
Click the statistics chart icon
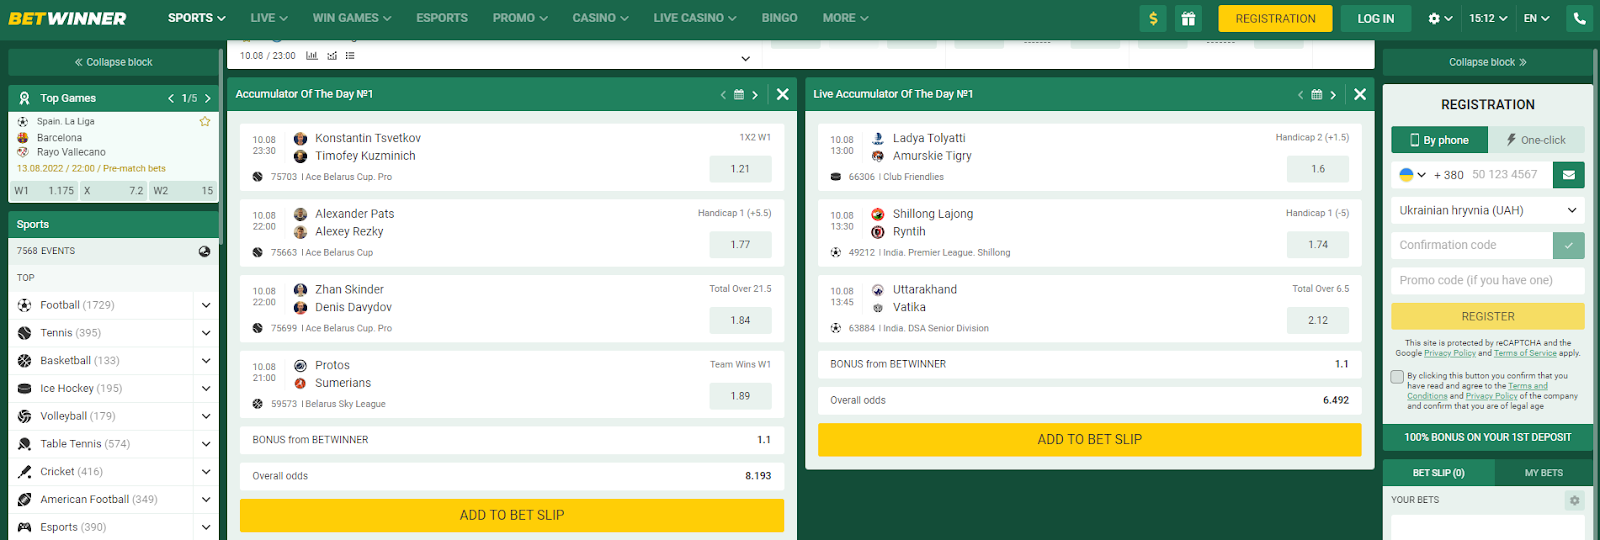pos(312,56)
